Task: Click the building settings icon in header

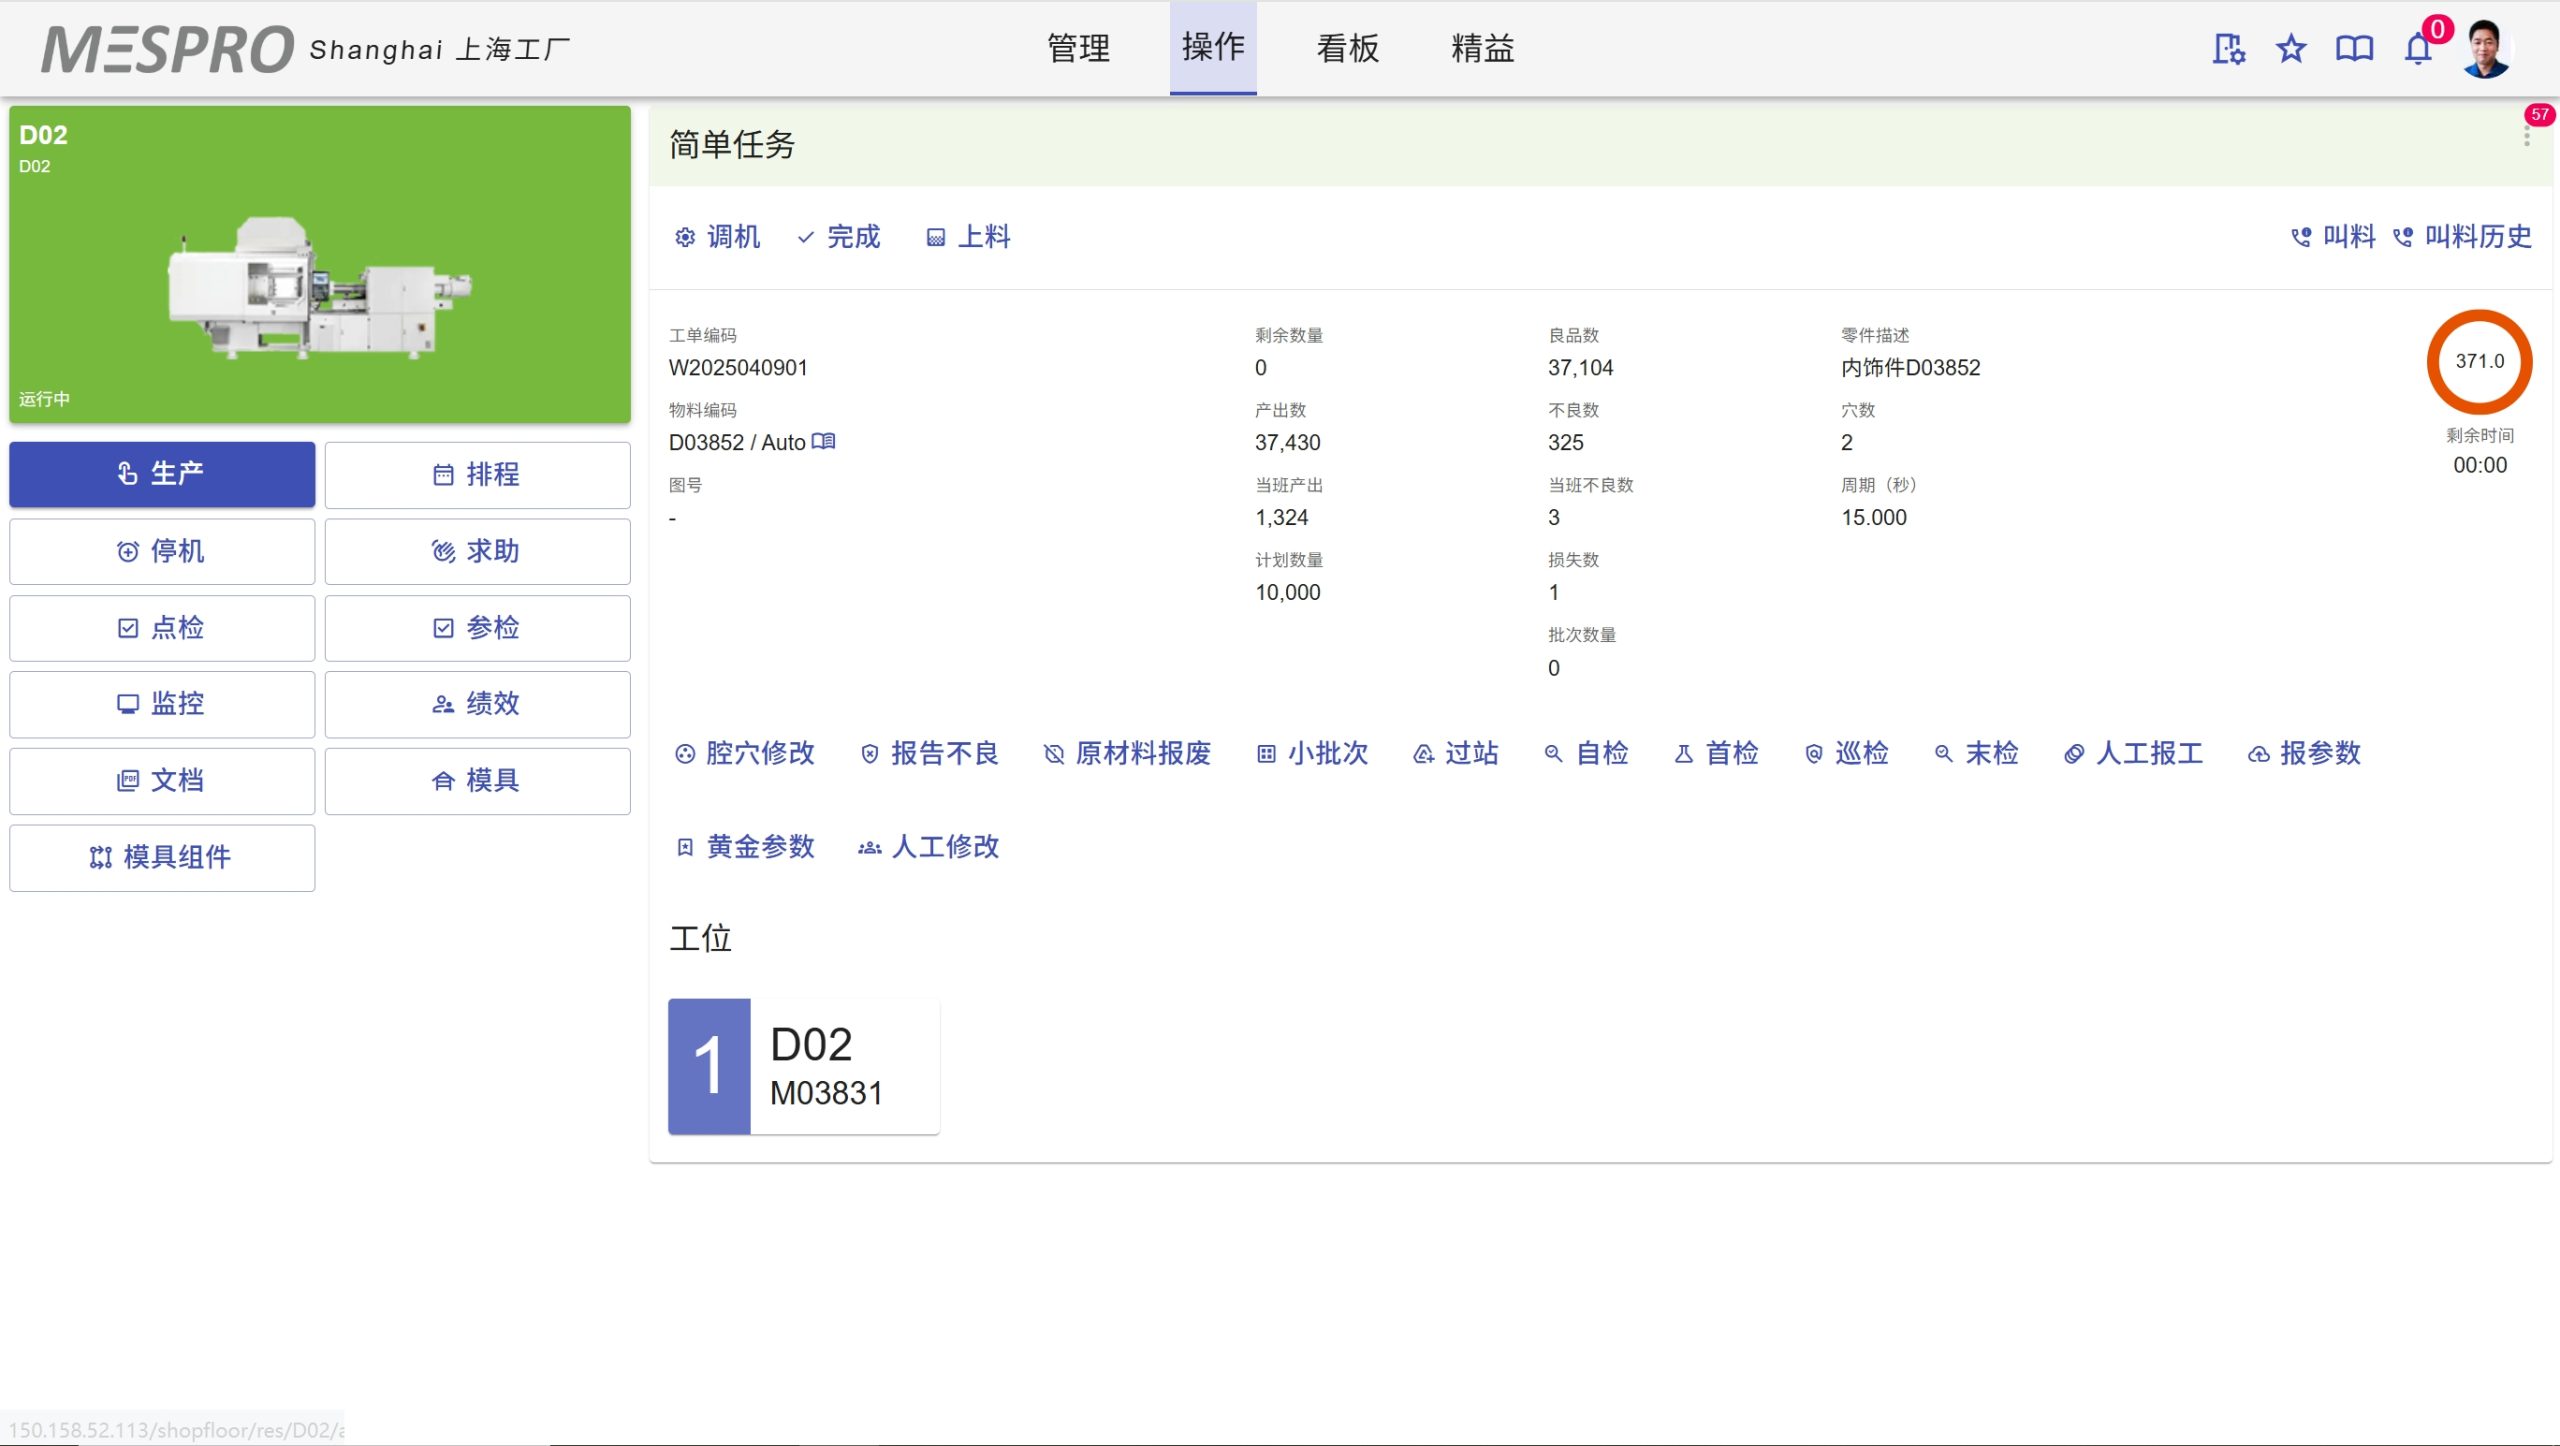Action: 2228,48
